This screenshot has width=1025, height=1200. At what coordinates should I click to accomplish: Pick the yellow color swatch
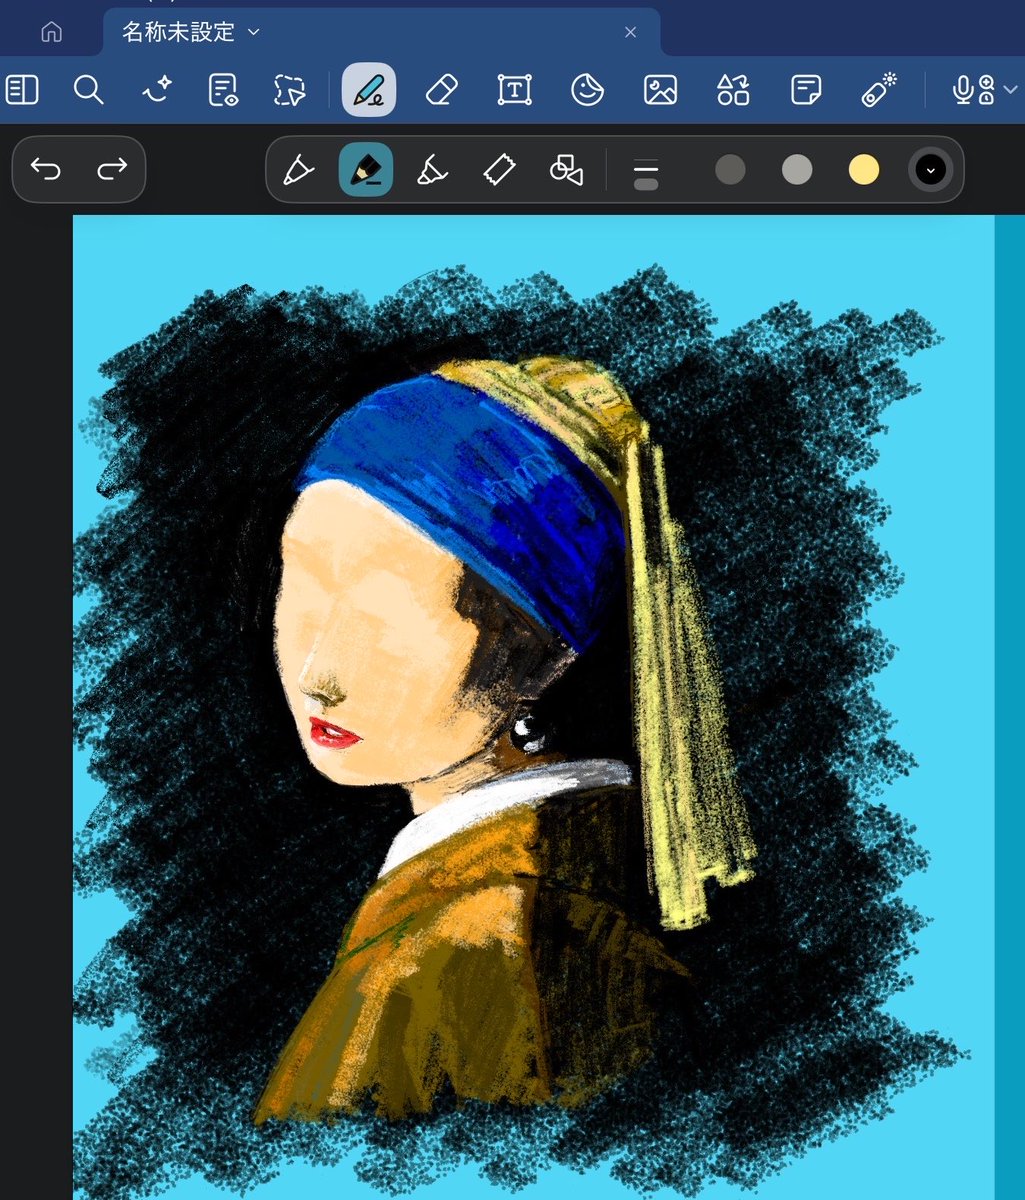864,170
